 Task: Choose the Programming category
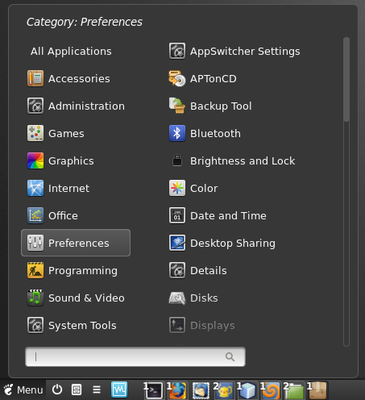tap(72, 271)
